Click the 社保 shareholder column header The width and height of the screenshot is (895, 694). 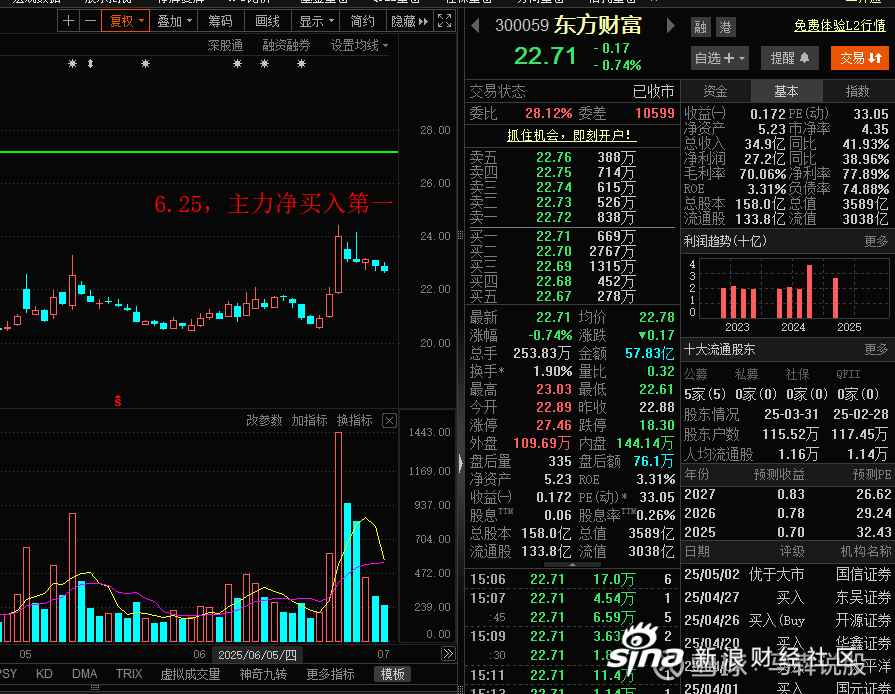click(x=797, y=374)
